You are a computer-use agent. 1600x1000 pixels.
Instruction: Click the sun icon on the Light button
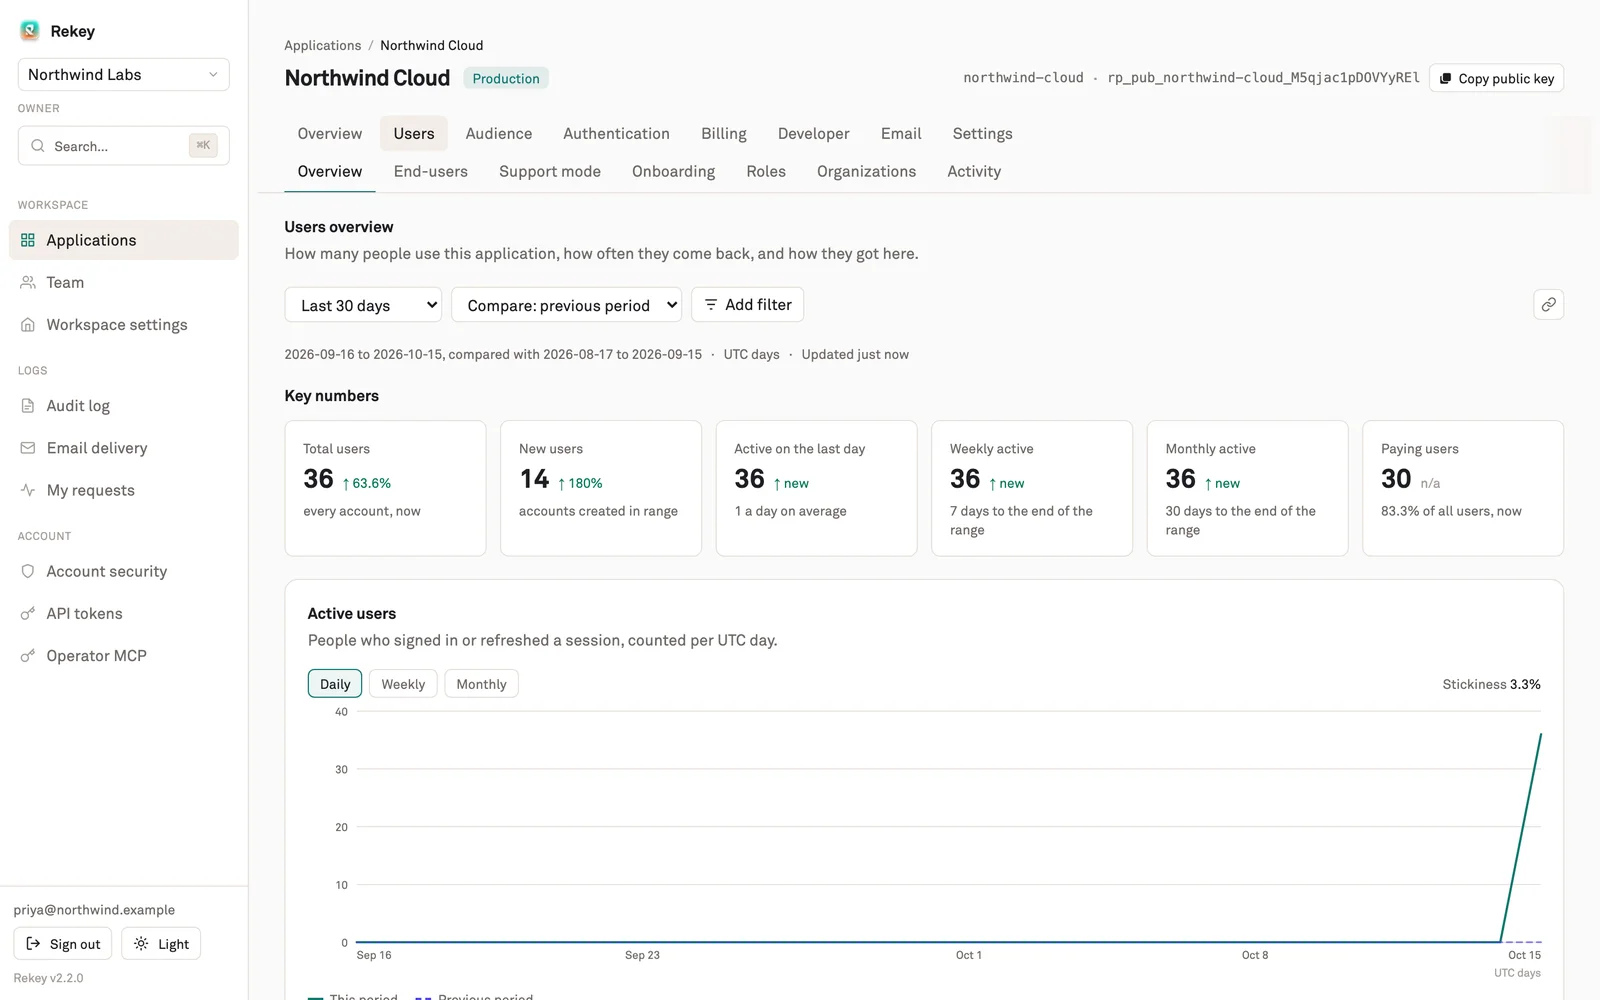point(141,944)
